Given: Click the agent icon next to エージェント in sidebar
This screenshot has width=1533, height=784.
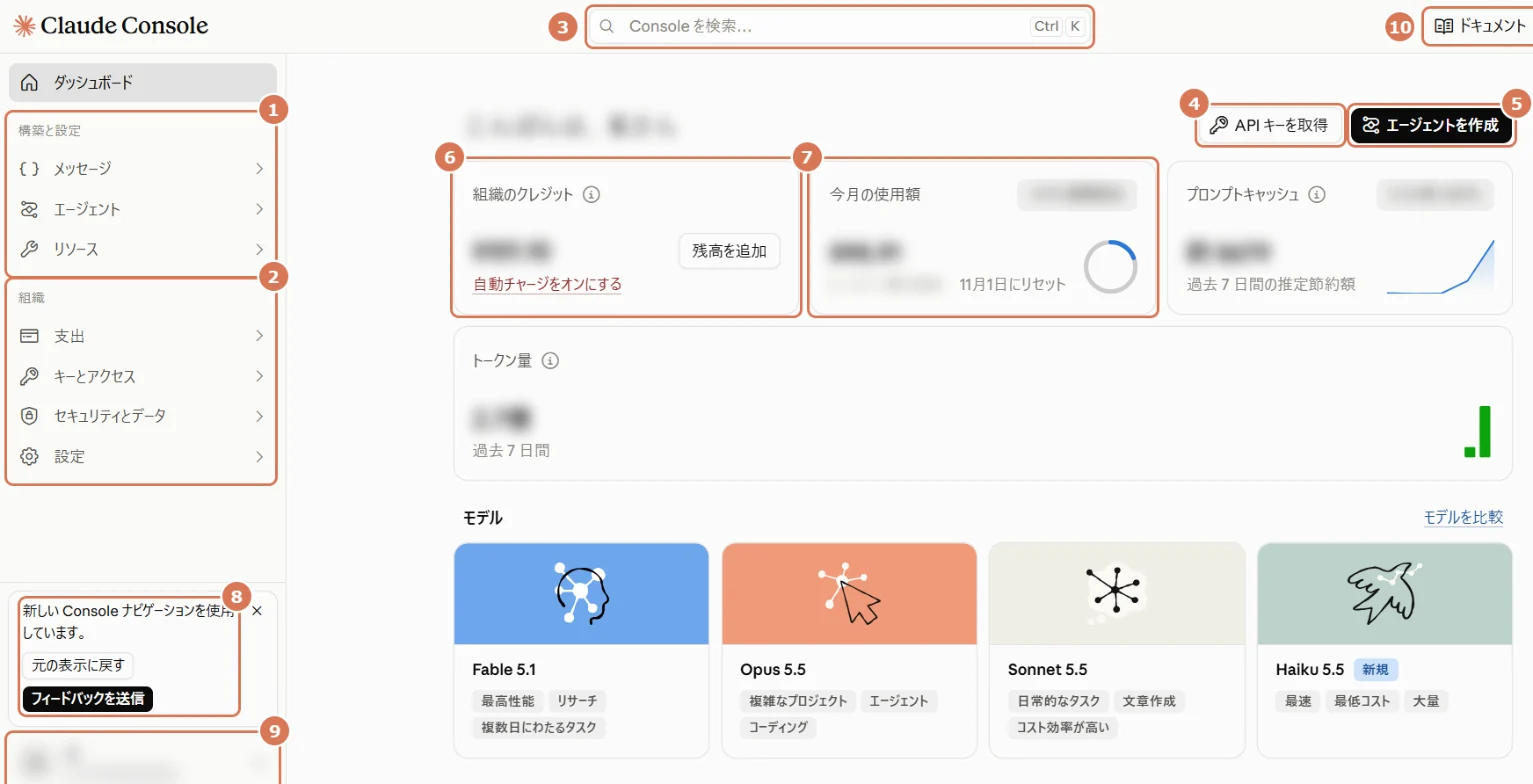Looking at the screenshot, I should click(x=30, y=209).
